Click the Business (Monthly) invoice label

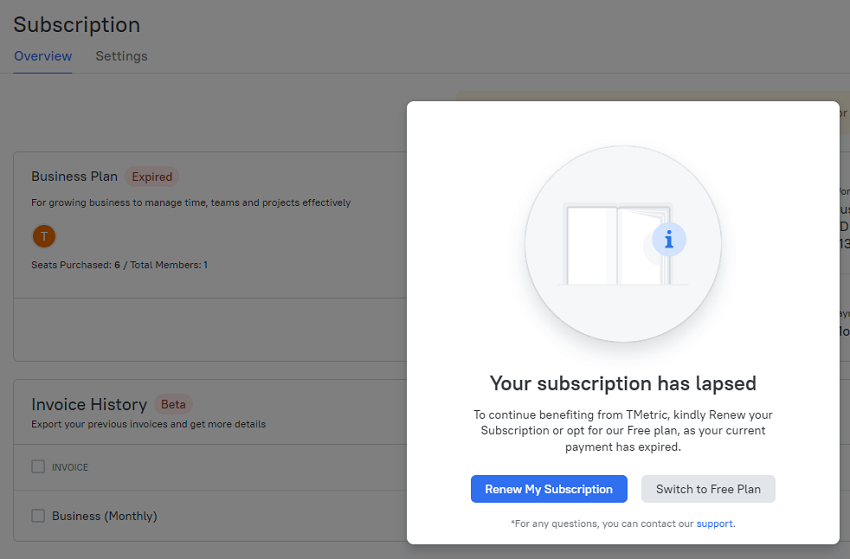tap(105, 516)
